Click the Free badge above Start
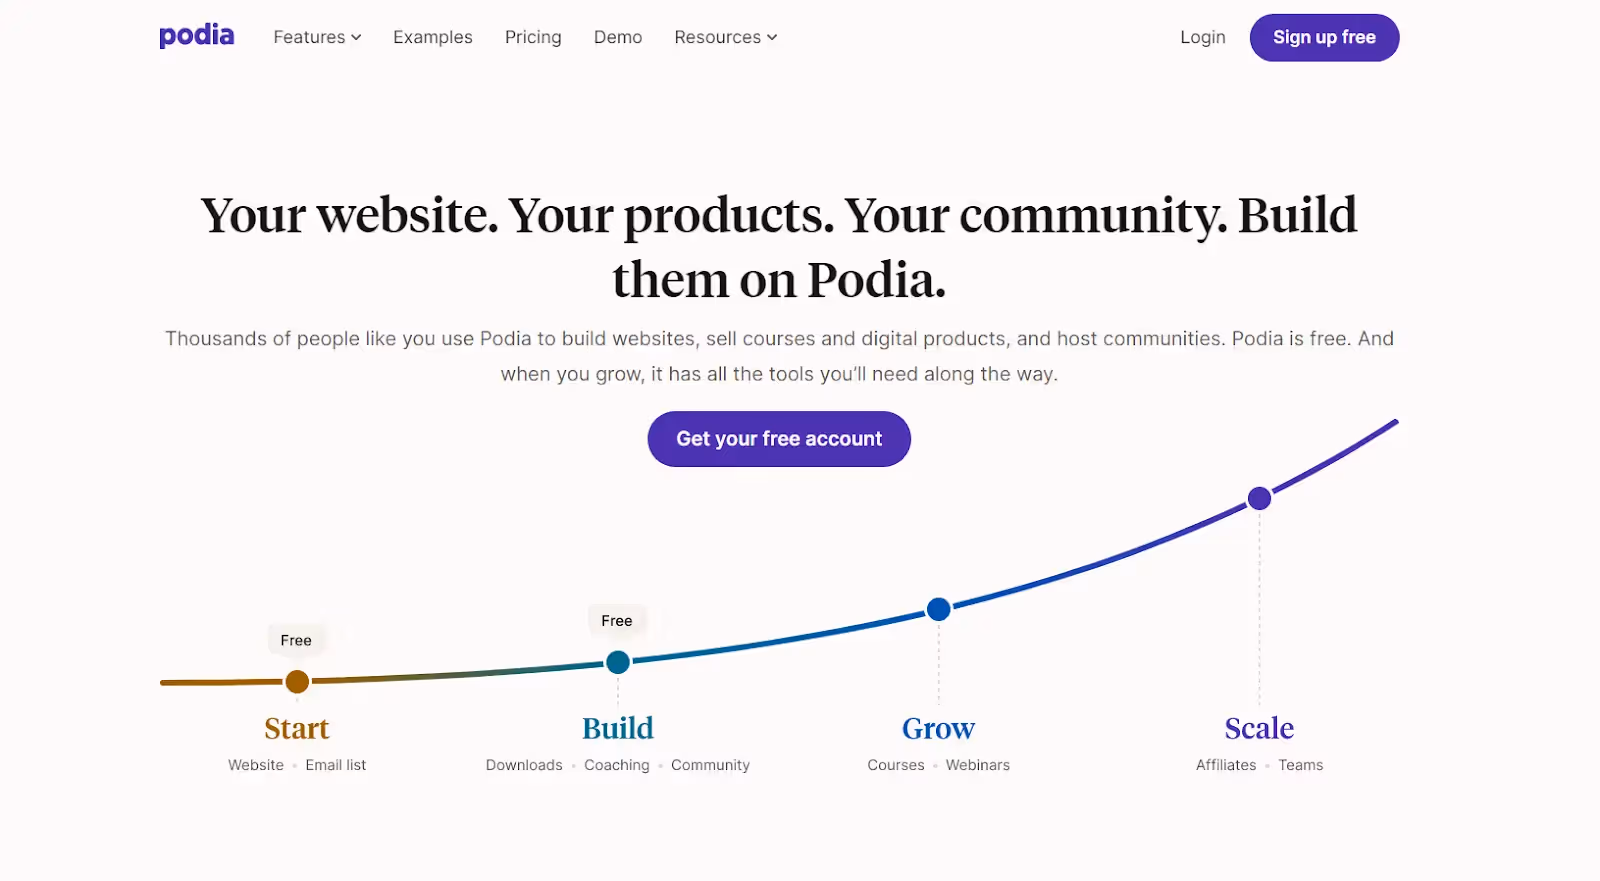 click(296, 639)
